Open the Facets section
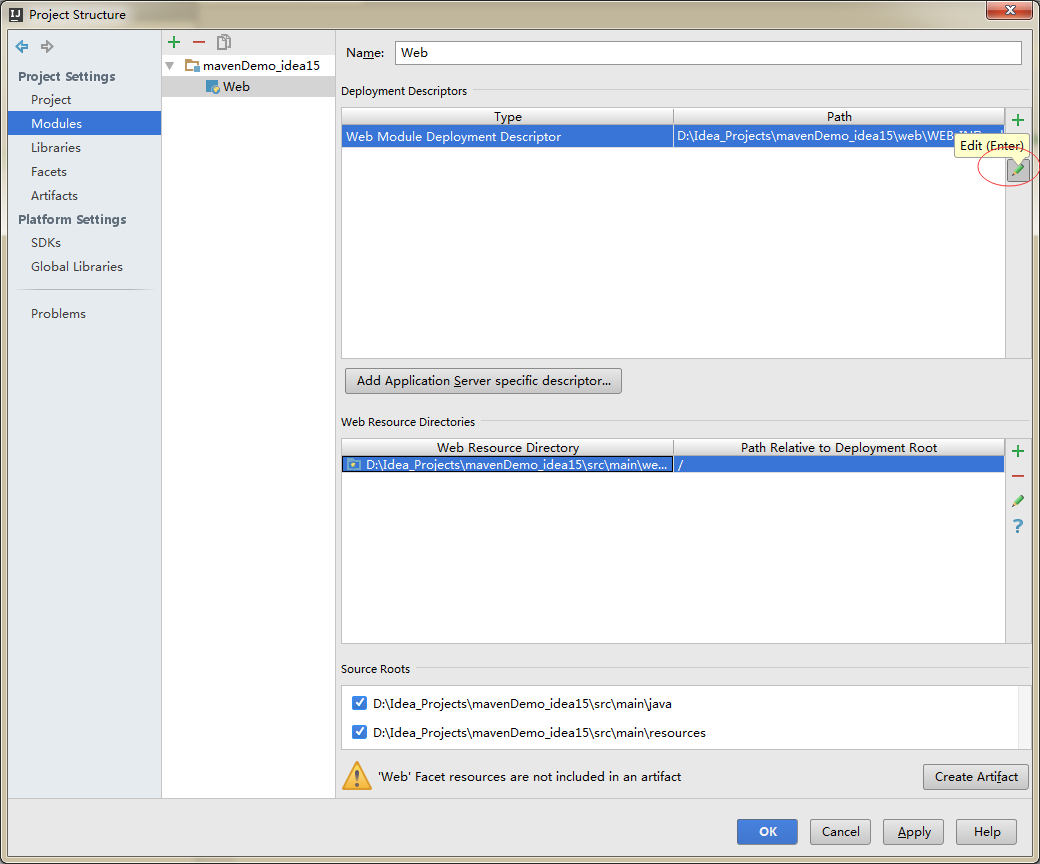The image size is (1040, 864). pyautogui.click(x=49, y=171)
